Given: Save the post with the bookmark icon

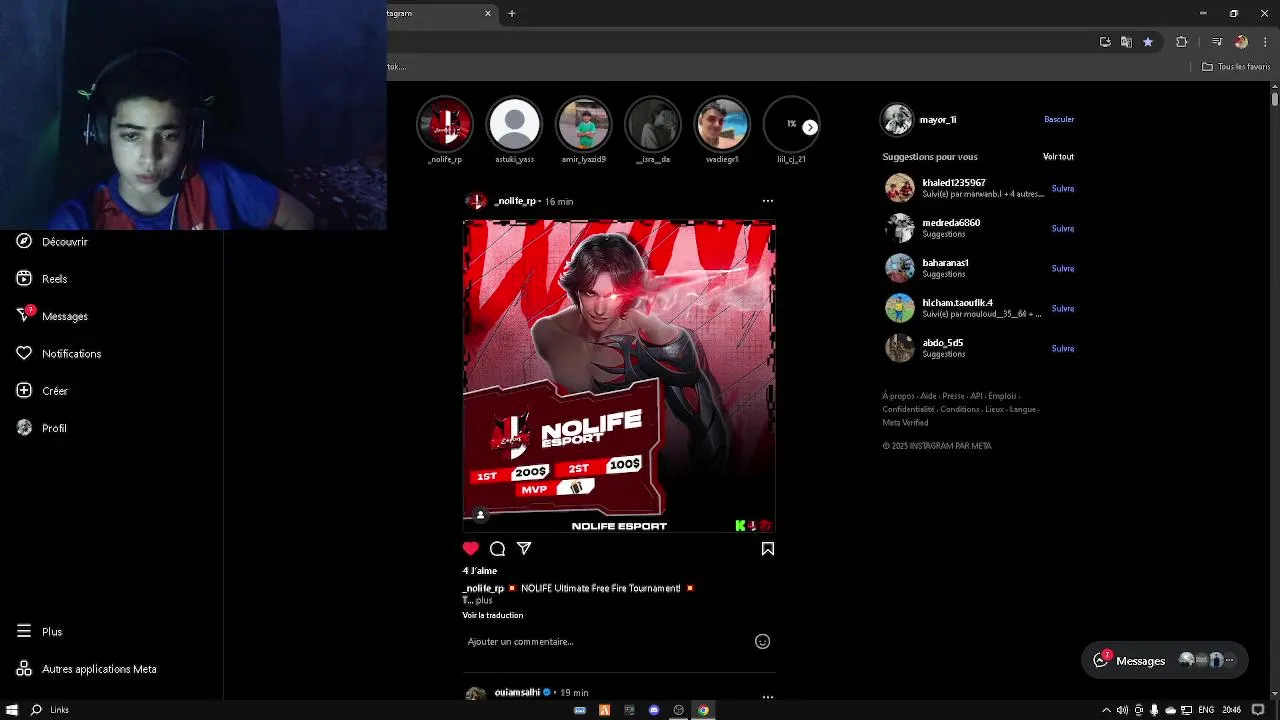Looking at the screenshot, I should point(768,549).
